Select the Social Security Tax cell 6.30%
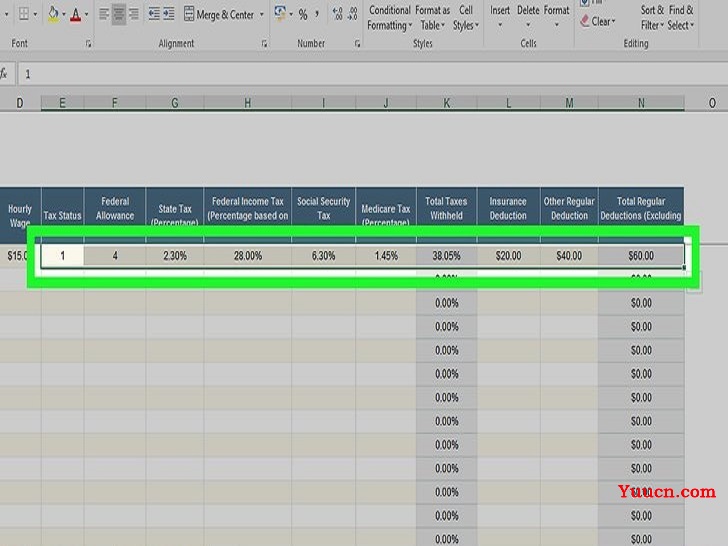Image resolution: width=728 pixels, height=546 pixels. pyautogui.click(x=323, y=256)
